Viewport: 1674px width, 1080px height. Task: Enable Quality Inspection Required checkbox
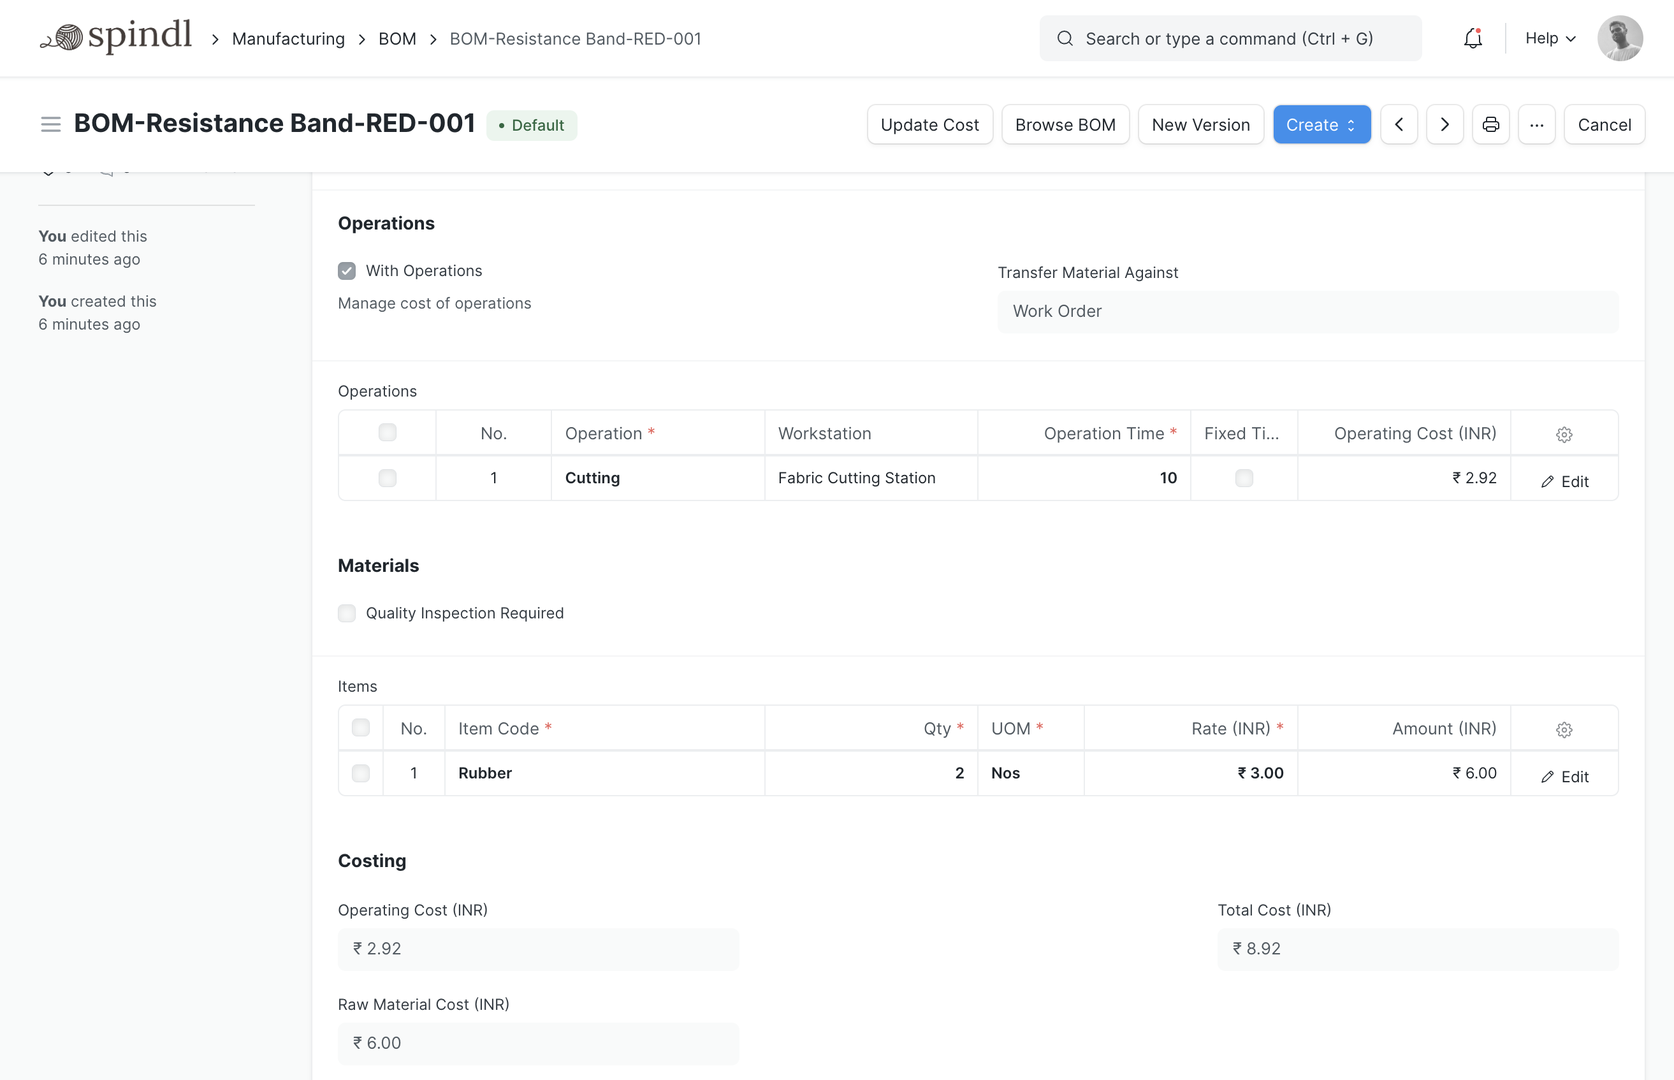coord(347,613)
